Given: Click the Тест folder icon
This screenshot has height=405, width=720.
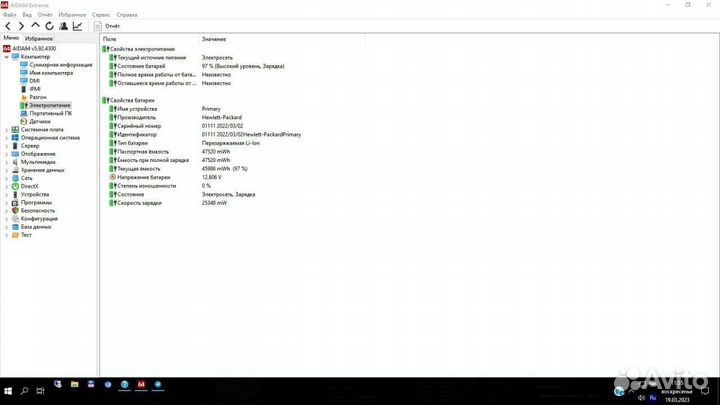Looking at the screenshot, I should coord(15,235).
